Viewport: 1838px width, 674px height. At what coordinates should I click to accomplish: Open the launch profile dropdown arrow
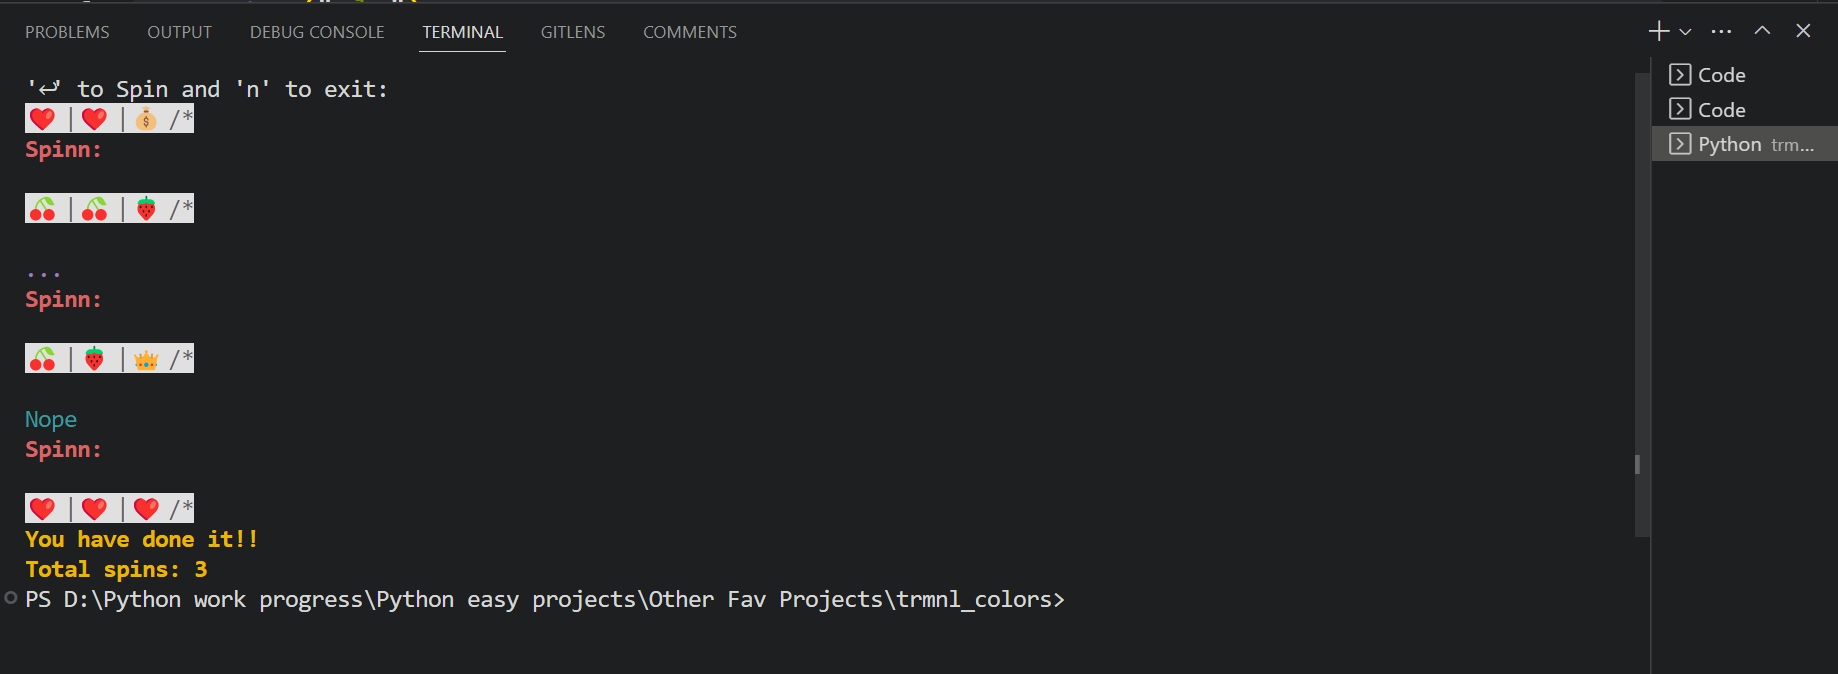(1685, 32)
